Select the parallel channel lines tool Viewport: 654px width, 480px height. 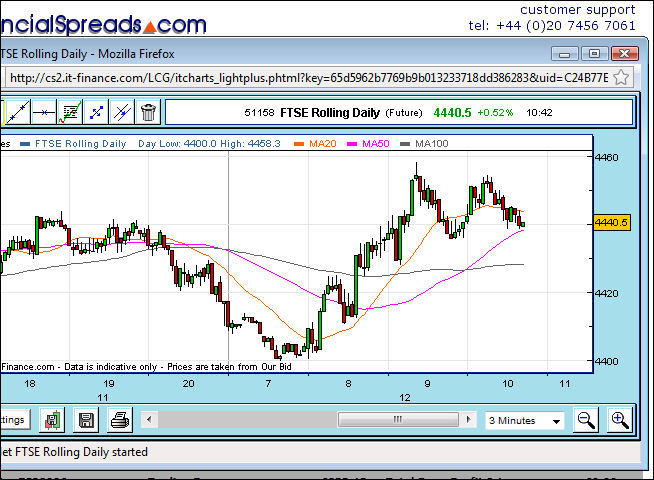point(122,112)
